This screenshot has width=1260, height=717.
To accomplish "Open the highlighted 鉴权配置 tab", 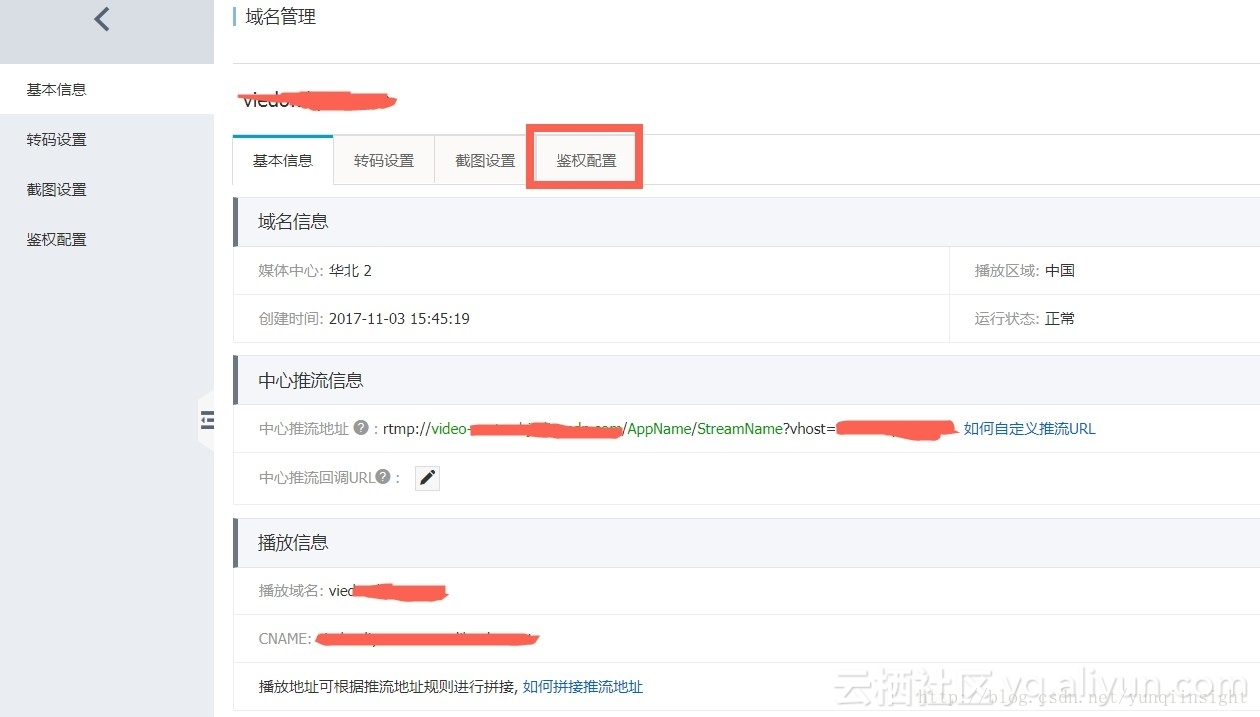I will click(x=585, y=158).
